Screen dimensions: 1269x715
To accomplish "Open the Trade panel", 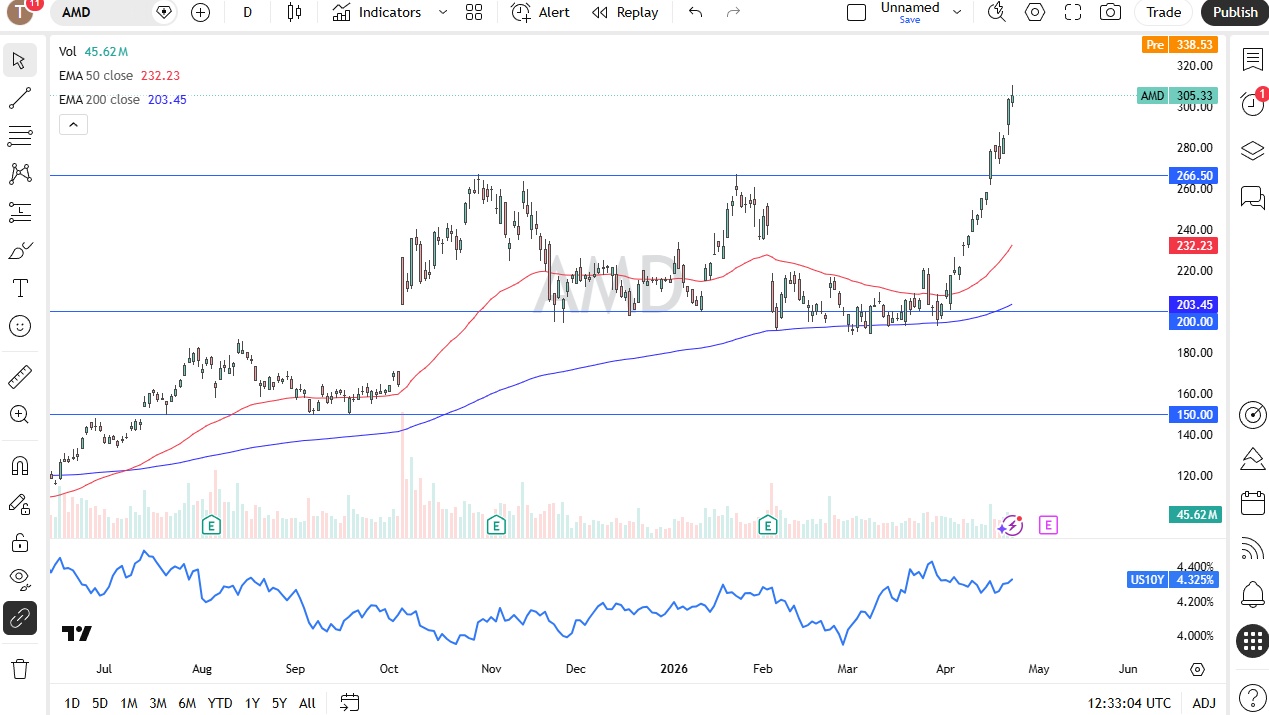I will (x=1163, y=12).
